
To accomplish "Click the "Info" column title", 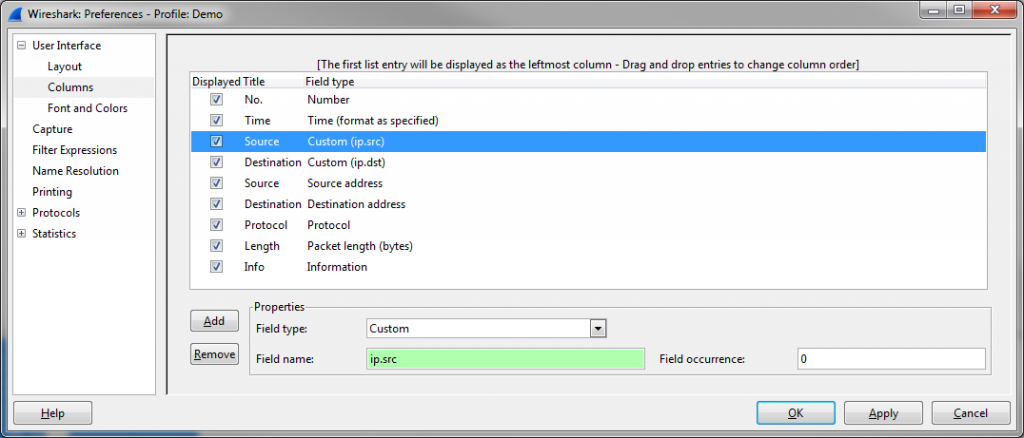I will coord(254,267).
